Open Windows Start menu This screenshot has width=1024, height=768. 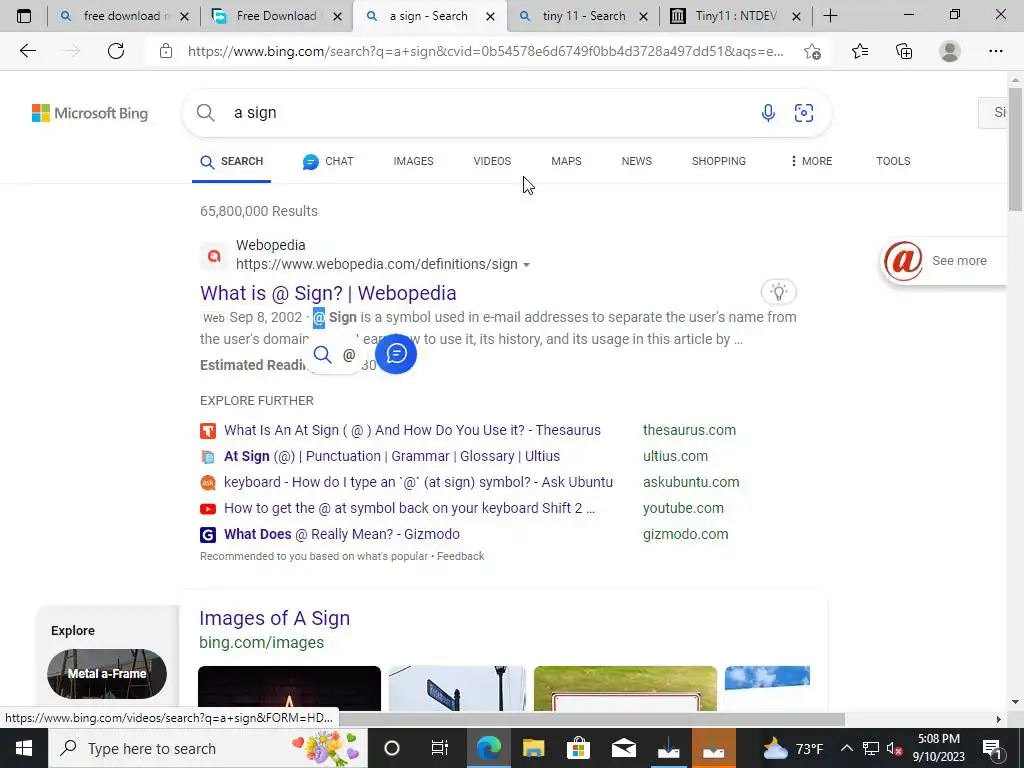24,748
